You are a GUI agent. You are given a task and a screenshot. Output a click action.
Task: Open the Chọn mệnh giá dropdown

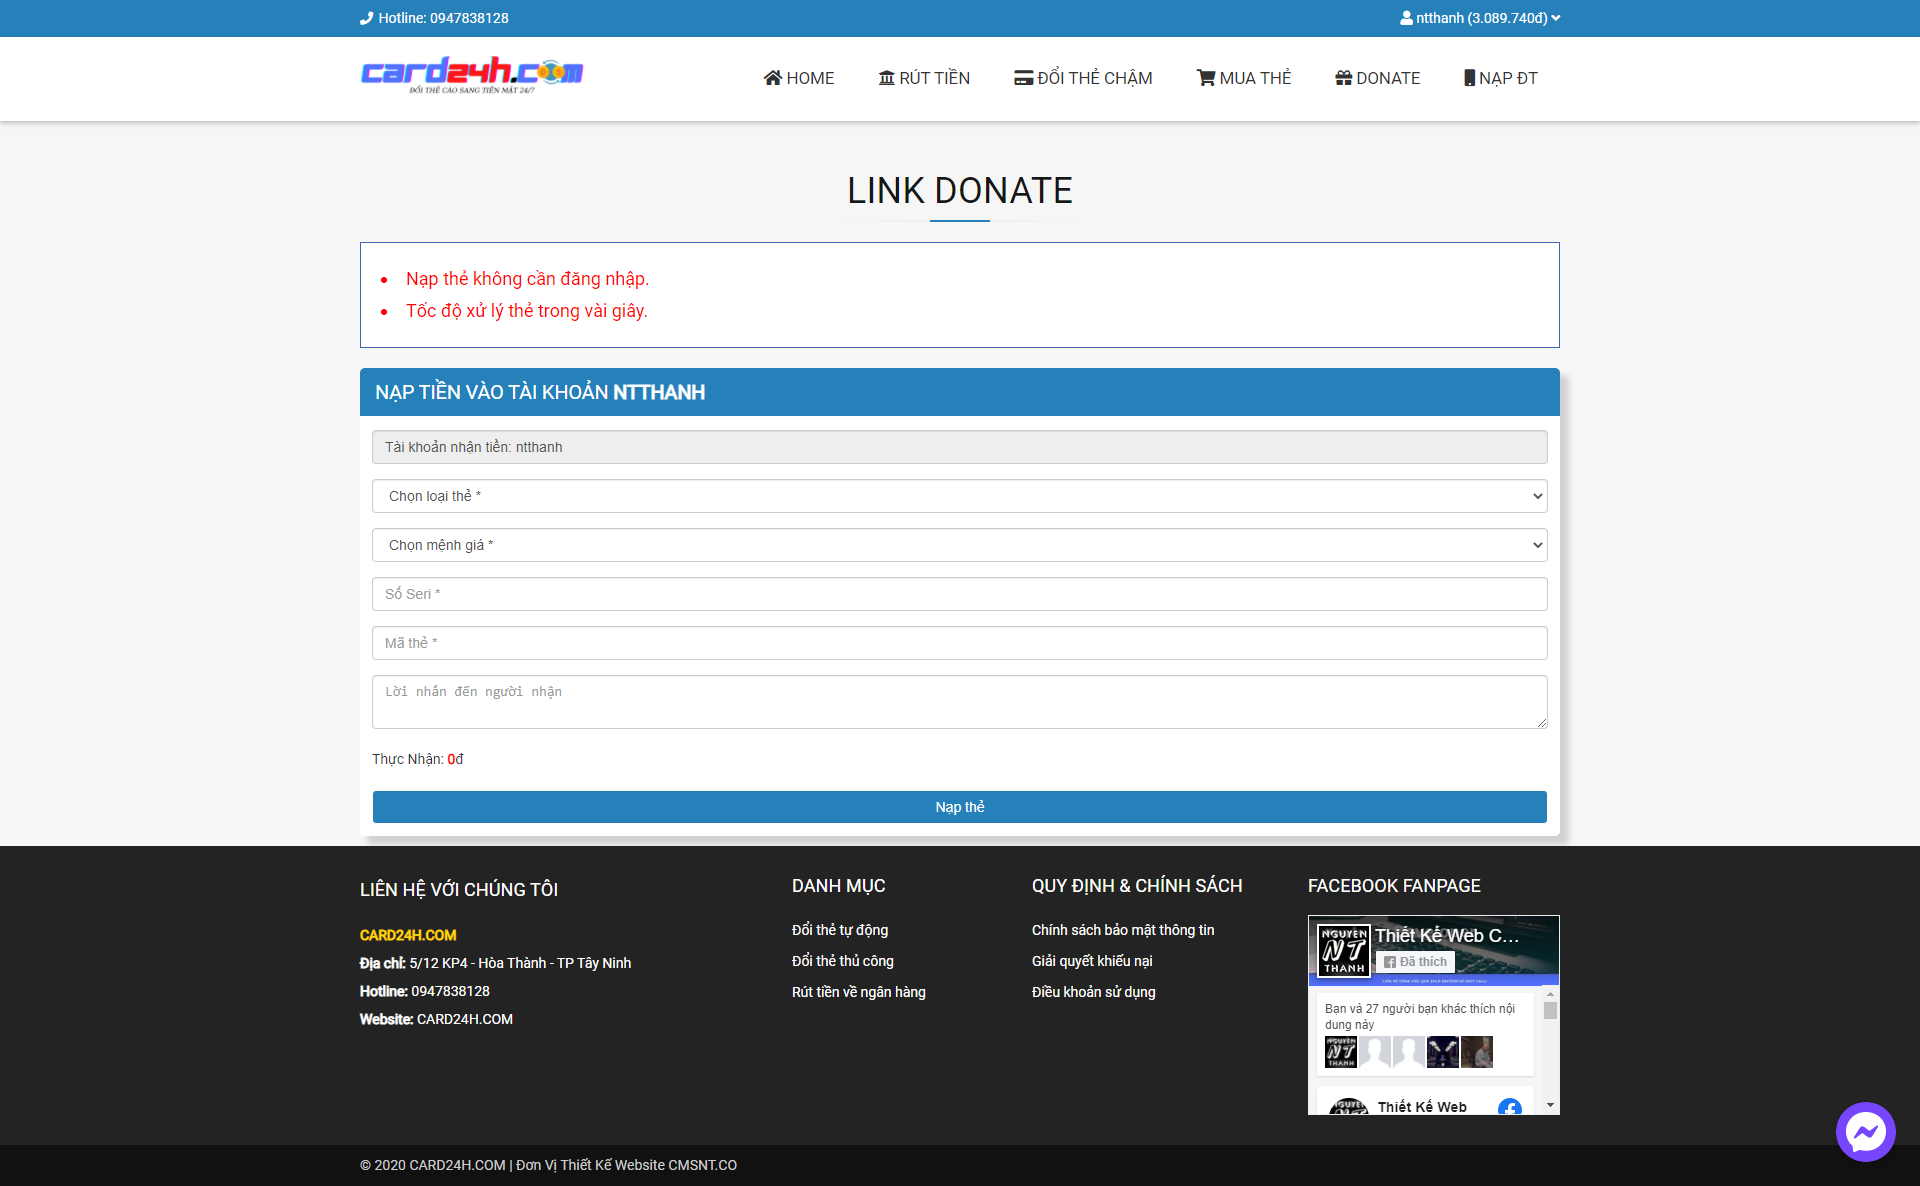(959, 545)
